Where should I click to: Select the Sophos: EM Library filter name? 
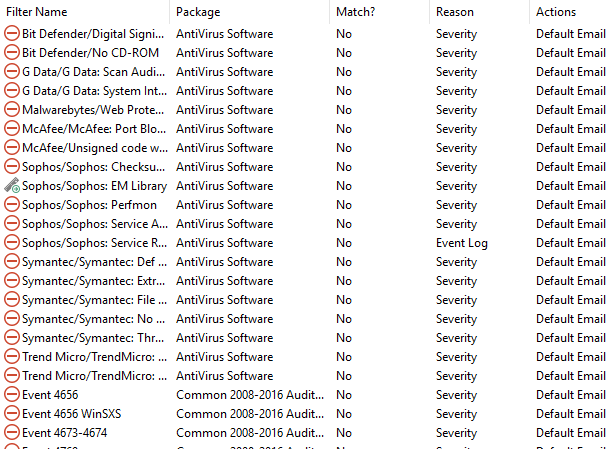[x=94, y=186]
